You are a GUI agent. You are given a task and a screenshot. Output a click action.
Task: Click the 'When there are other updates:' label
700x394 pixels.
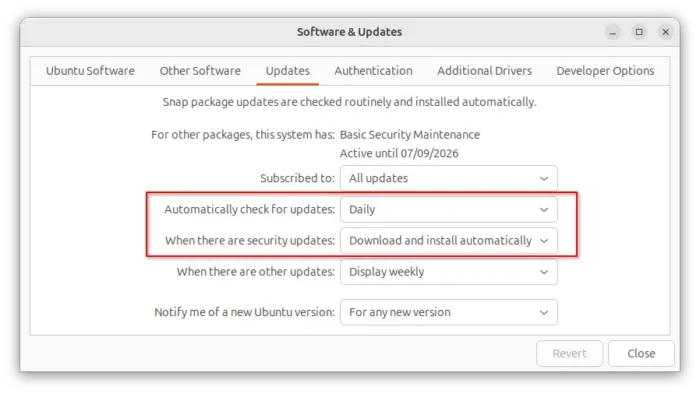pos(256,272)
